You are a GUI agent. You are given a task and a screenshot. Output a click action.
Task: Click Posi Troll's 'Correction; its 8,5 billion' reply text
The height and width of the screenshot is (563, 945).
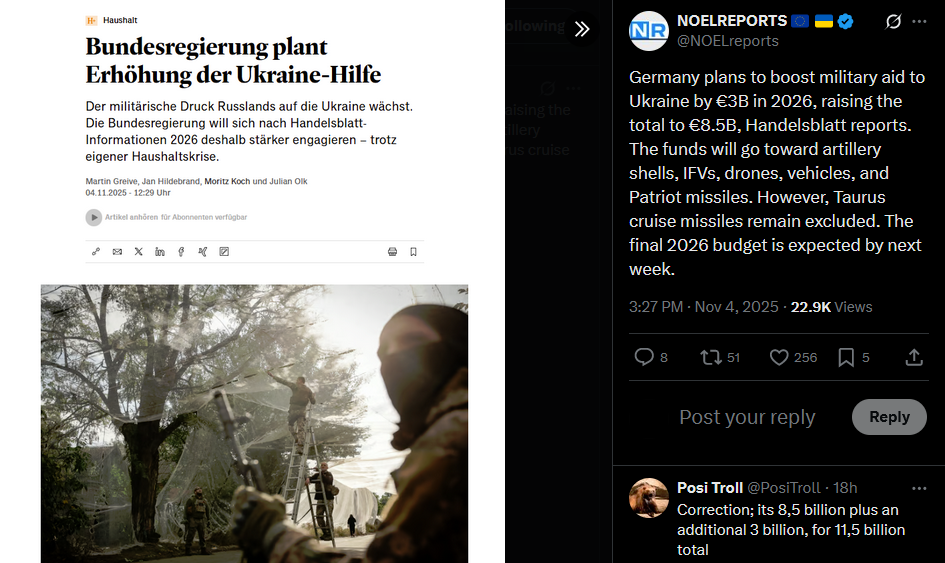[x=791, y=530]
